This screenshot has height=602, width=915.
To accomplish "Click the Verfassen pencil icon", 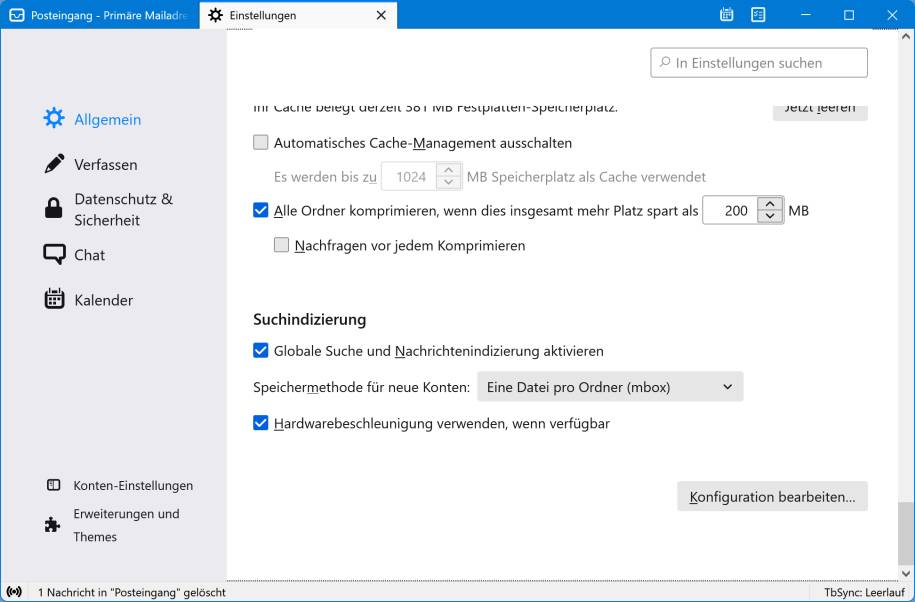I will [54, 164].
